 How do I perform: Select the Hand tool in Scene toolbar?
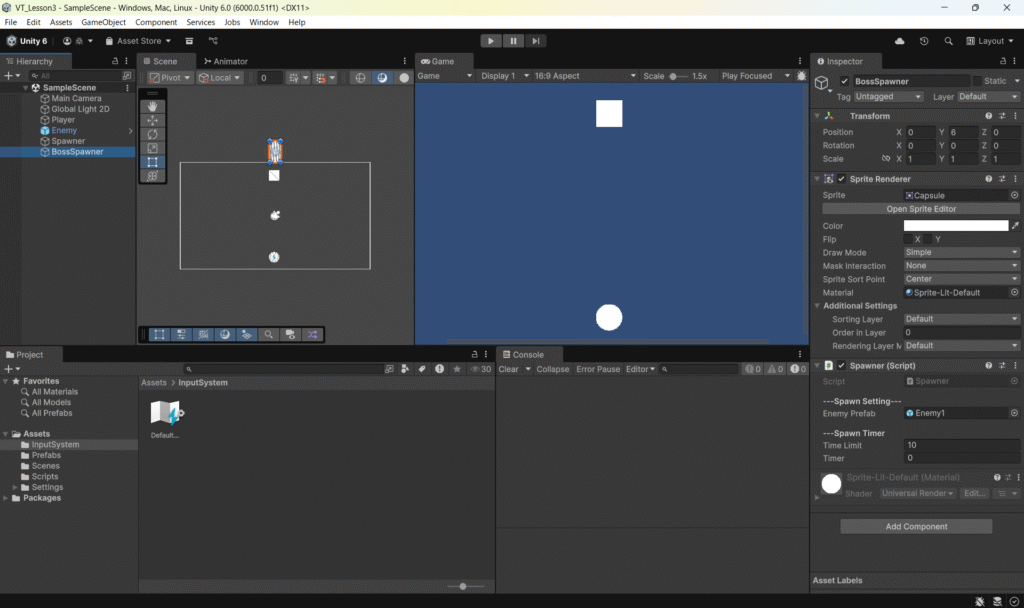tap(153, 106)
